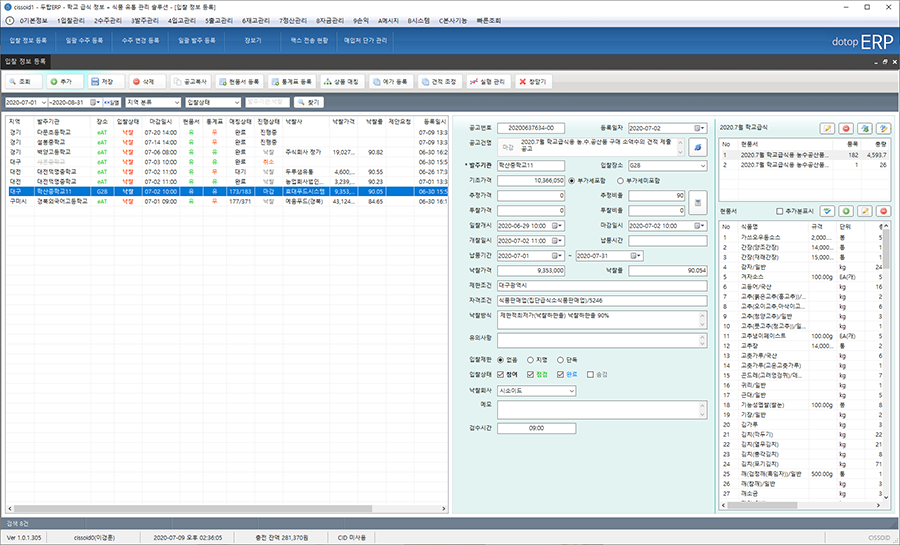Enable the 추가분표시 checkbox

[x=780, y=211]
